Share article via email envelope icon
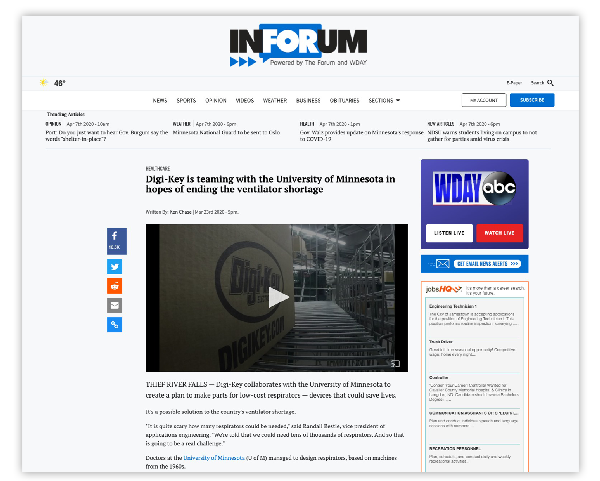 coord(114,305)
